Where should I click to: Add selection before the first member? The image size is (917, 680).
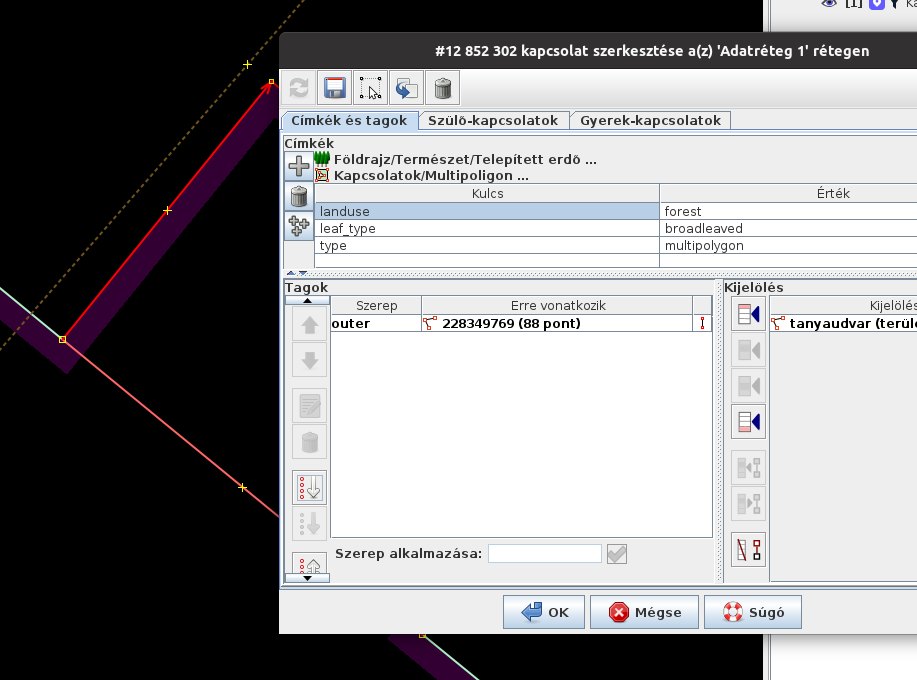[x=749, y=315]
